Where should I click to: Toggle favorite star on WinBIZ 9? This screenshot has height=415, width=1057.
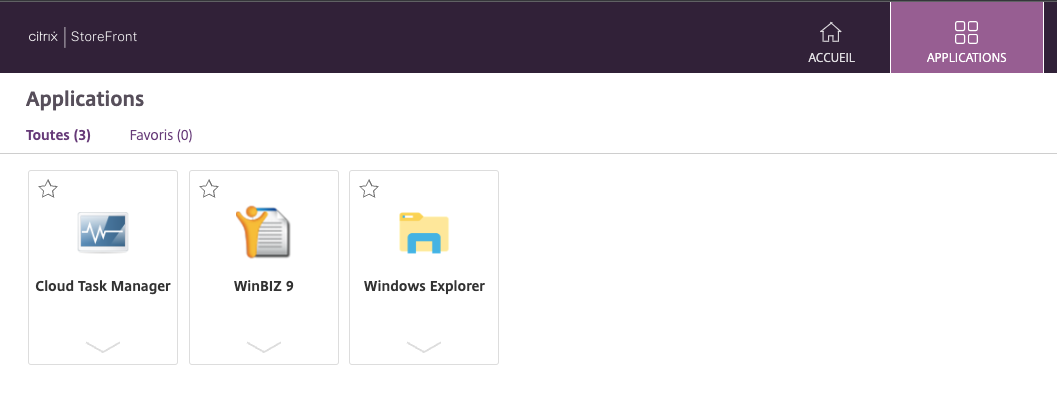(x=209, y=189)
